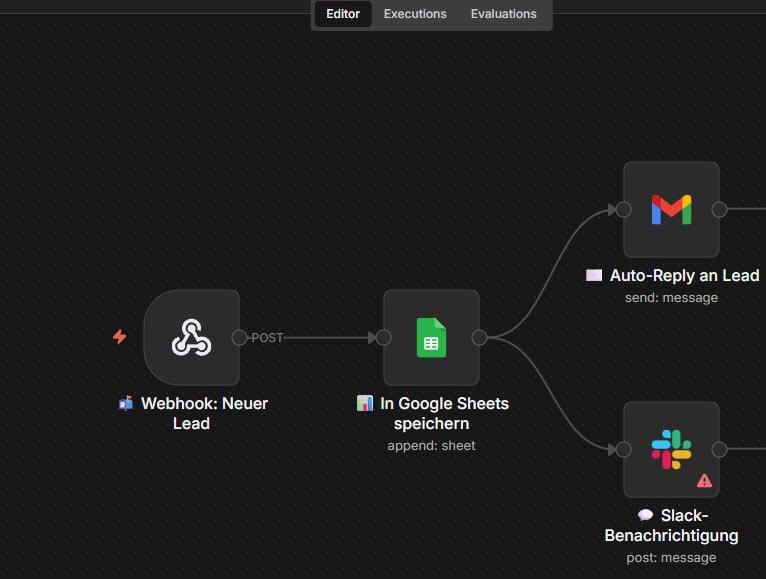The height and width of the screenshot is (579, 766).
Task: Click the Google Sheets node output connector
Action: point(479,338)
